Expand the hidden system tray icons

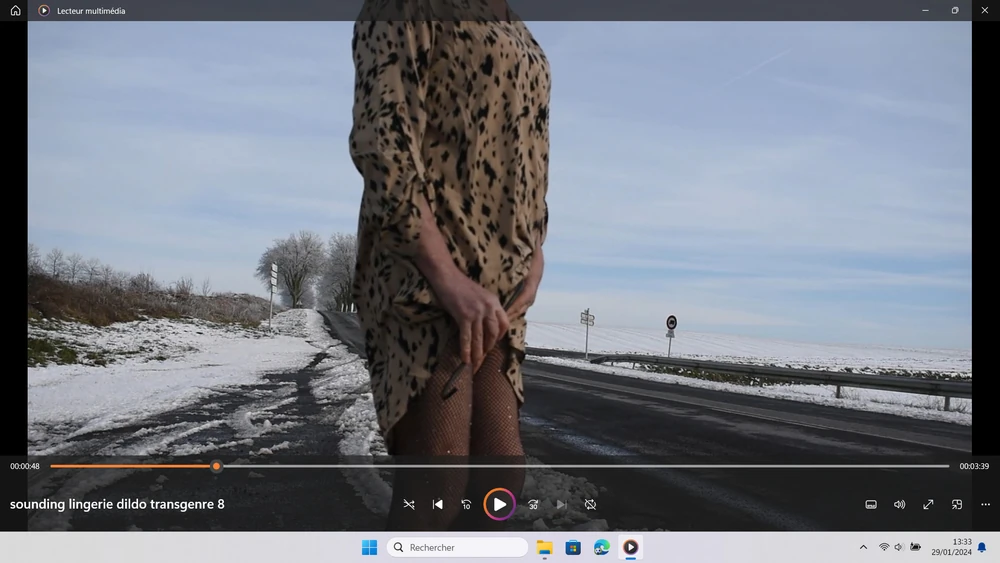863,547
